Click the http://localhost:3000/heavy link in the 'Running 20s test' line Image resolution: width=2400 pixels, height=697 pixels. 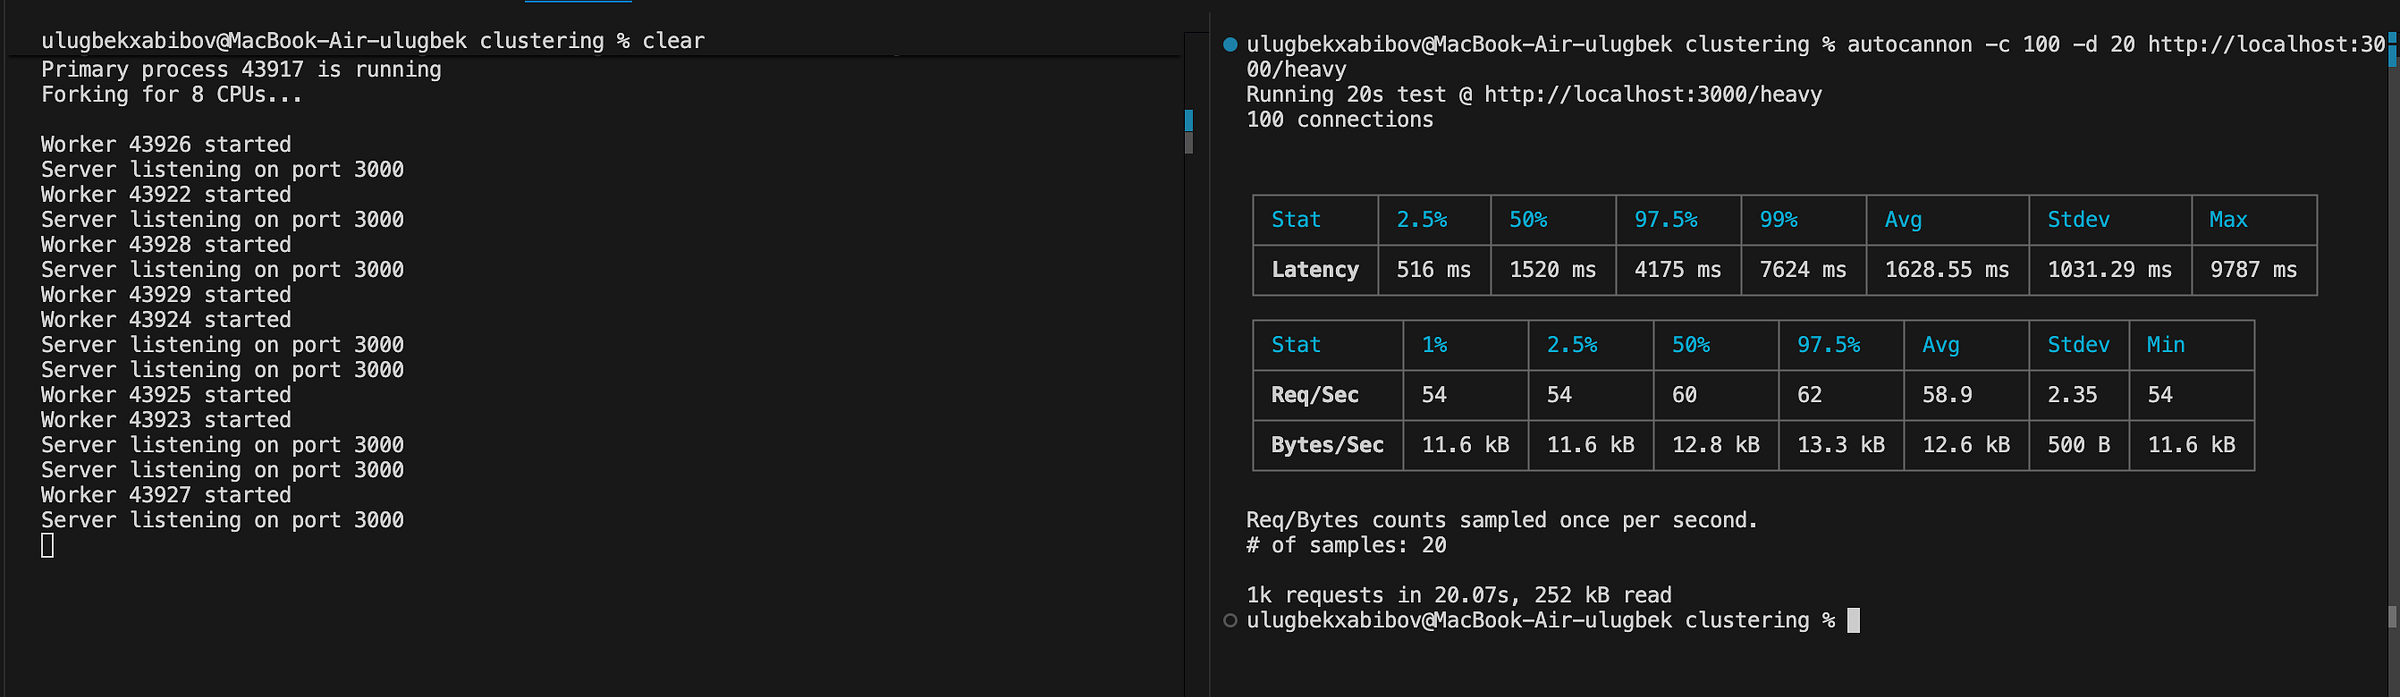pyautogui.click(x=1653, y=95)
